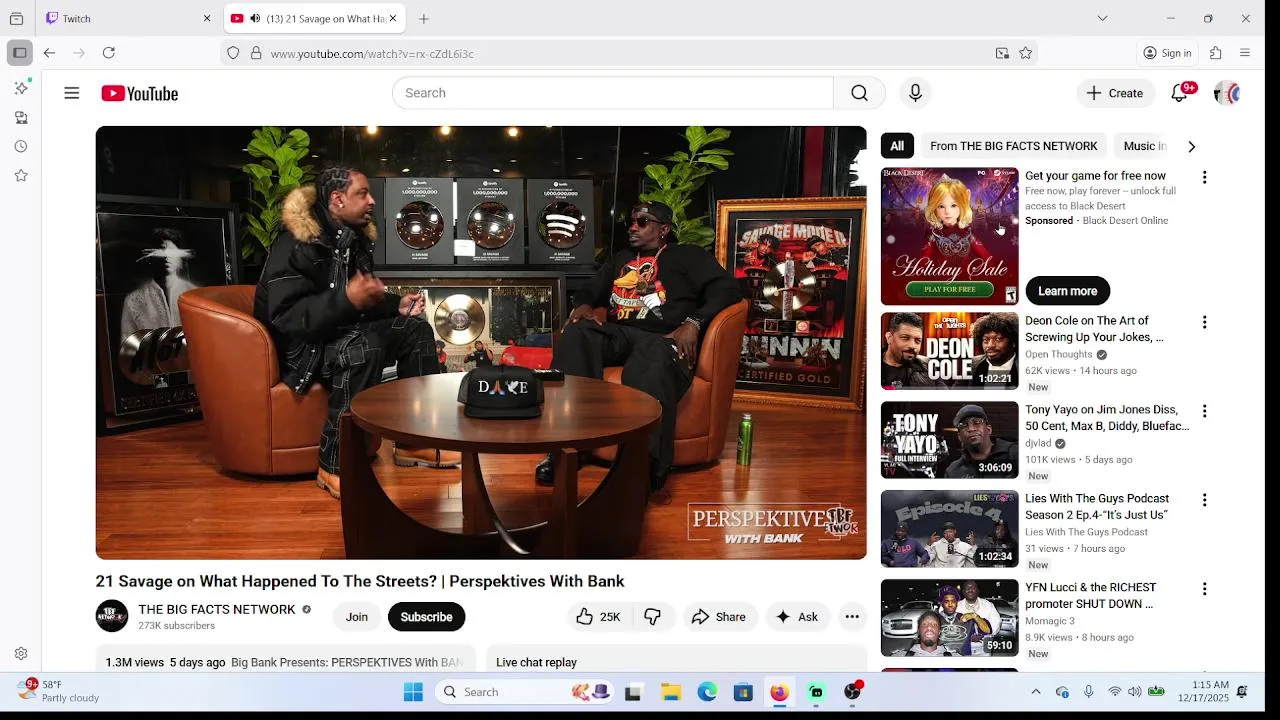Open more actions ellipsis under video
The height and width of the screenshot is (720, 1280).
pos(852,617)
